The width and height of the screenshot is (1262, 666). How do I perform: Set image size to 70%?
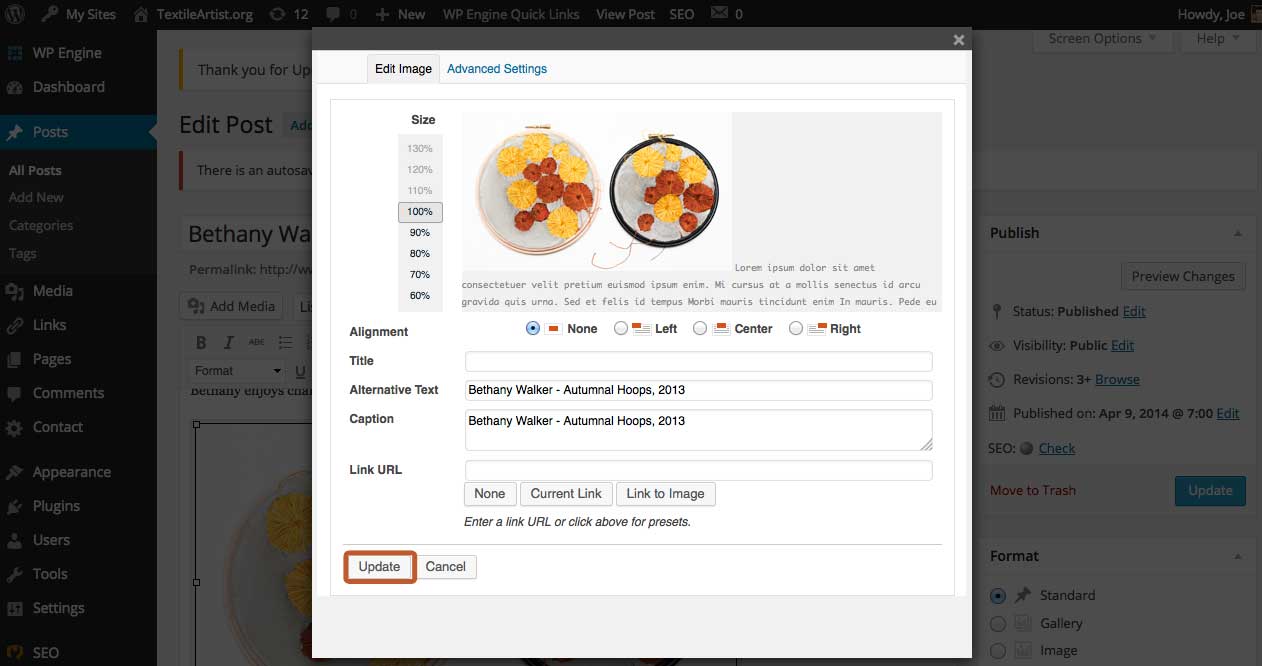click(x=420, y=275)
